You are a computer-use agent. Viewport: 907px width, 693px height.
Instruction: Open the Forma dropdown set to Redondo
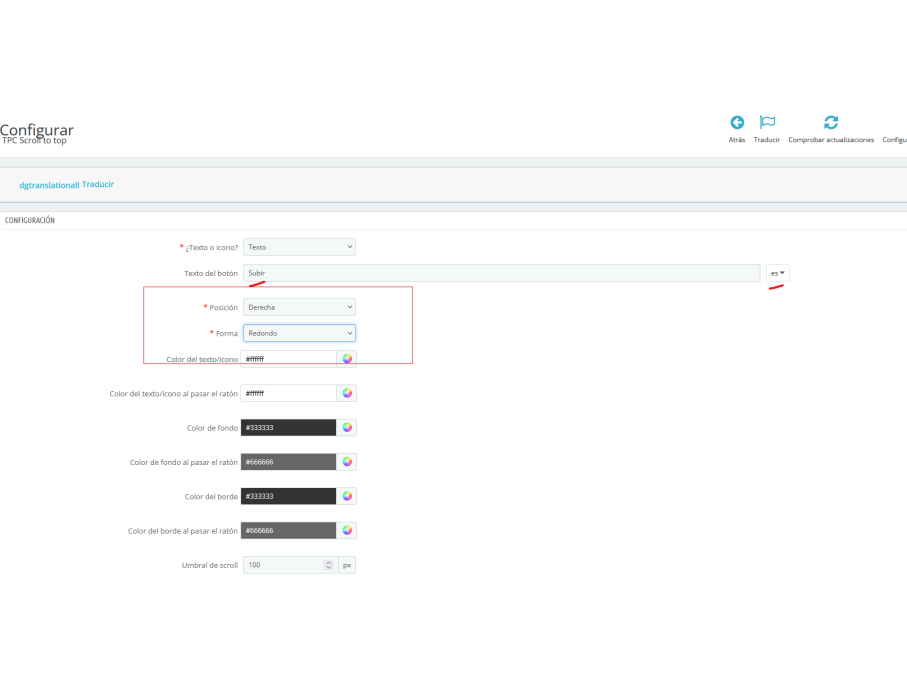point(299,333)
